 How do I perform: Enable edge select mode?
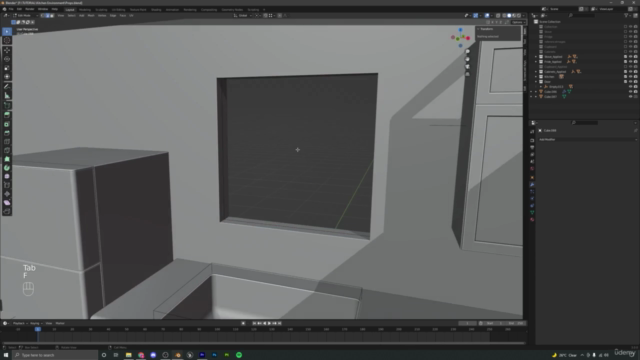click(x=47, y=16)
